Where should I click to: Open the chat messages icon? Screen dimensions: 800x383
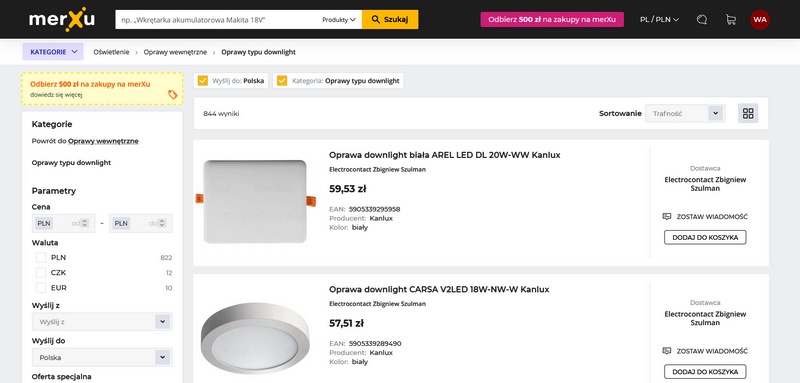tap(702, 19)
